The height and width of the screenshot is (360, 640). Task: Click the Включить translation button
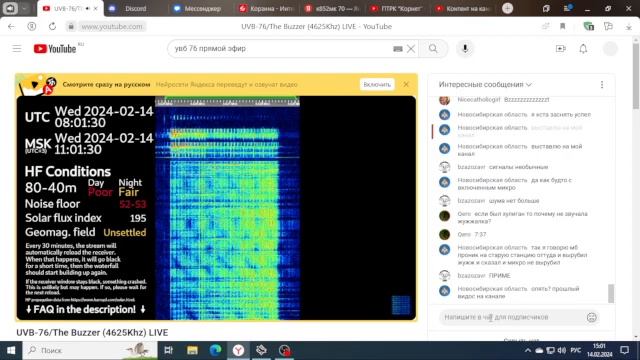click(377, 84)
